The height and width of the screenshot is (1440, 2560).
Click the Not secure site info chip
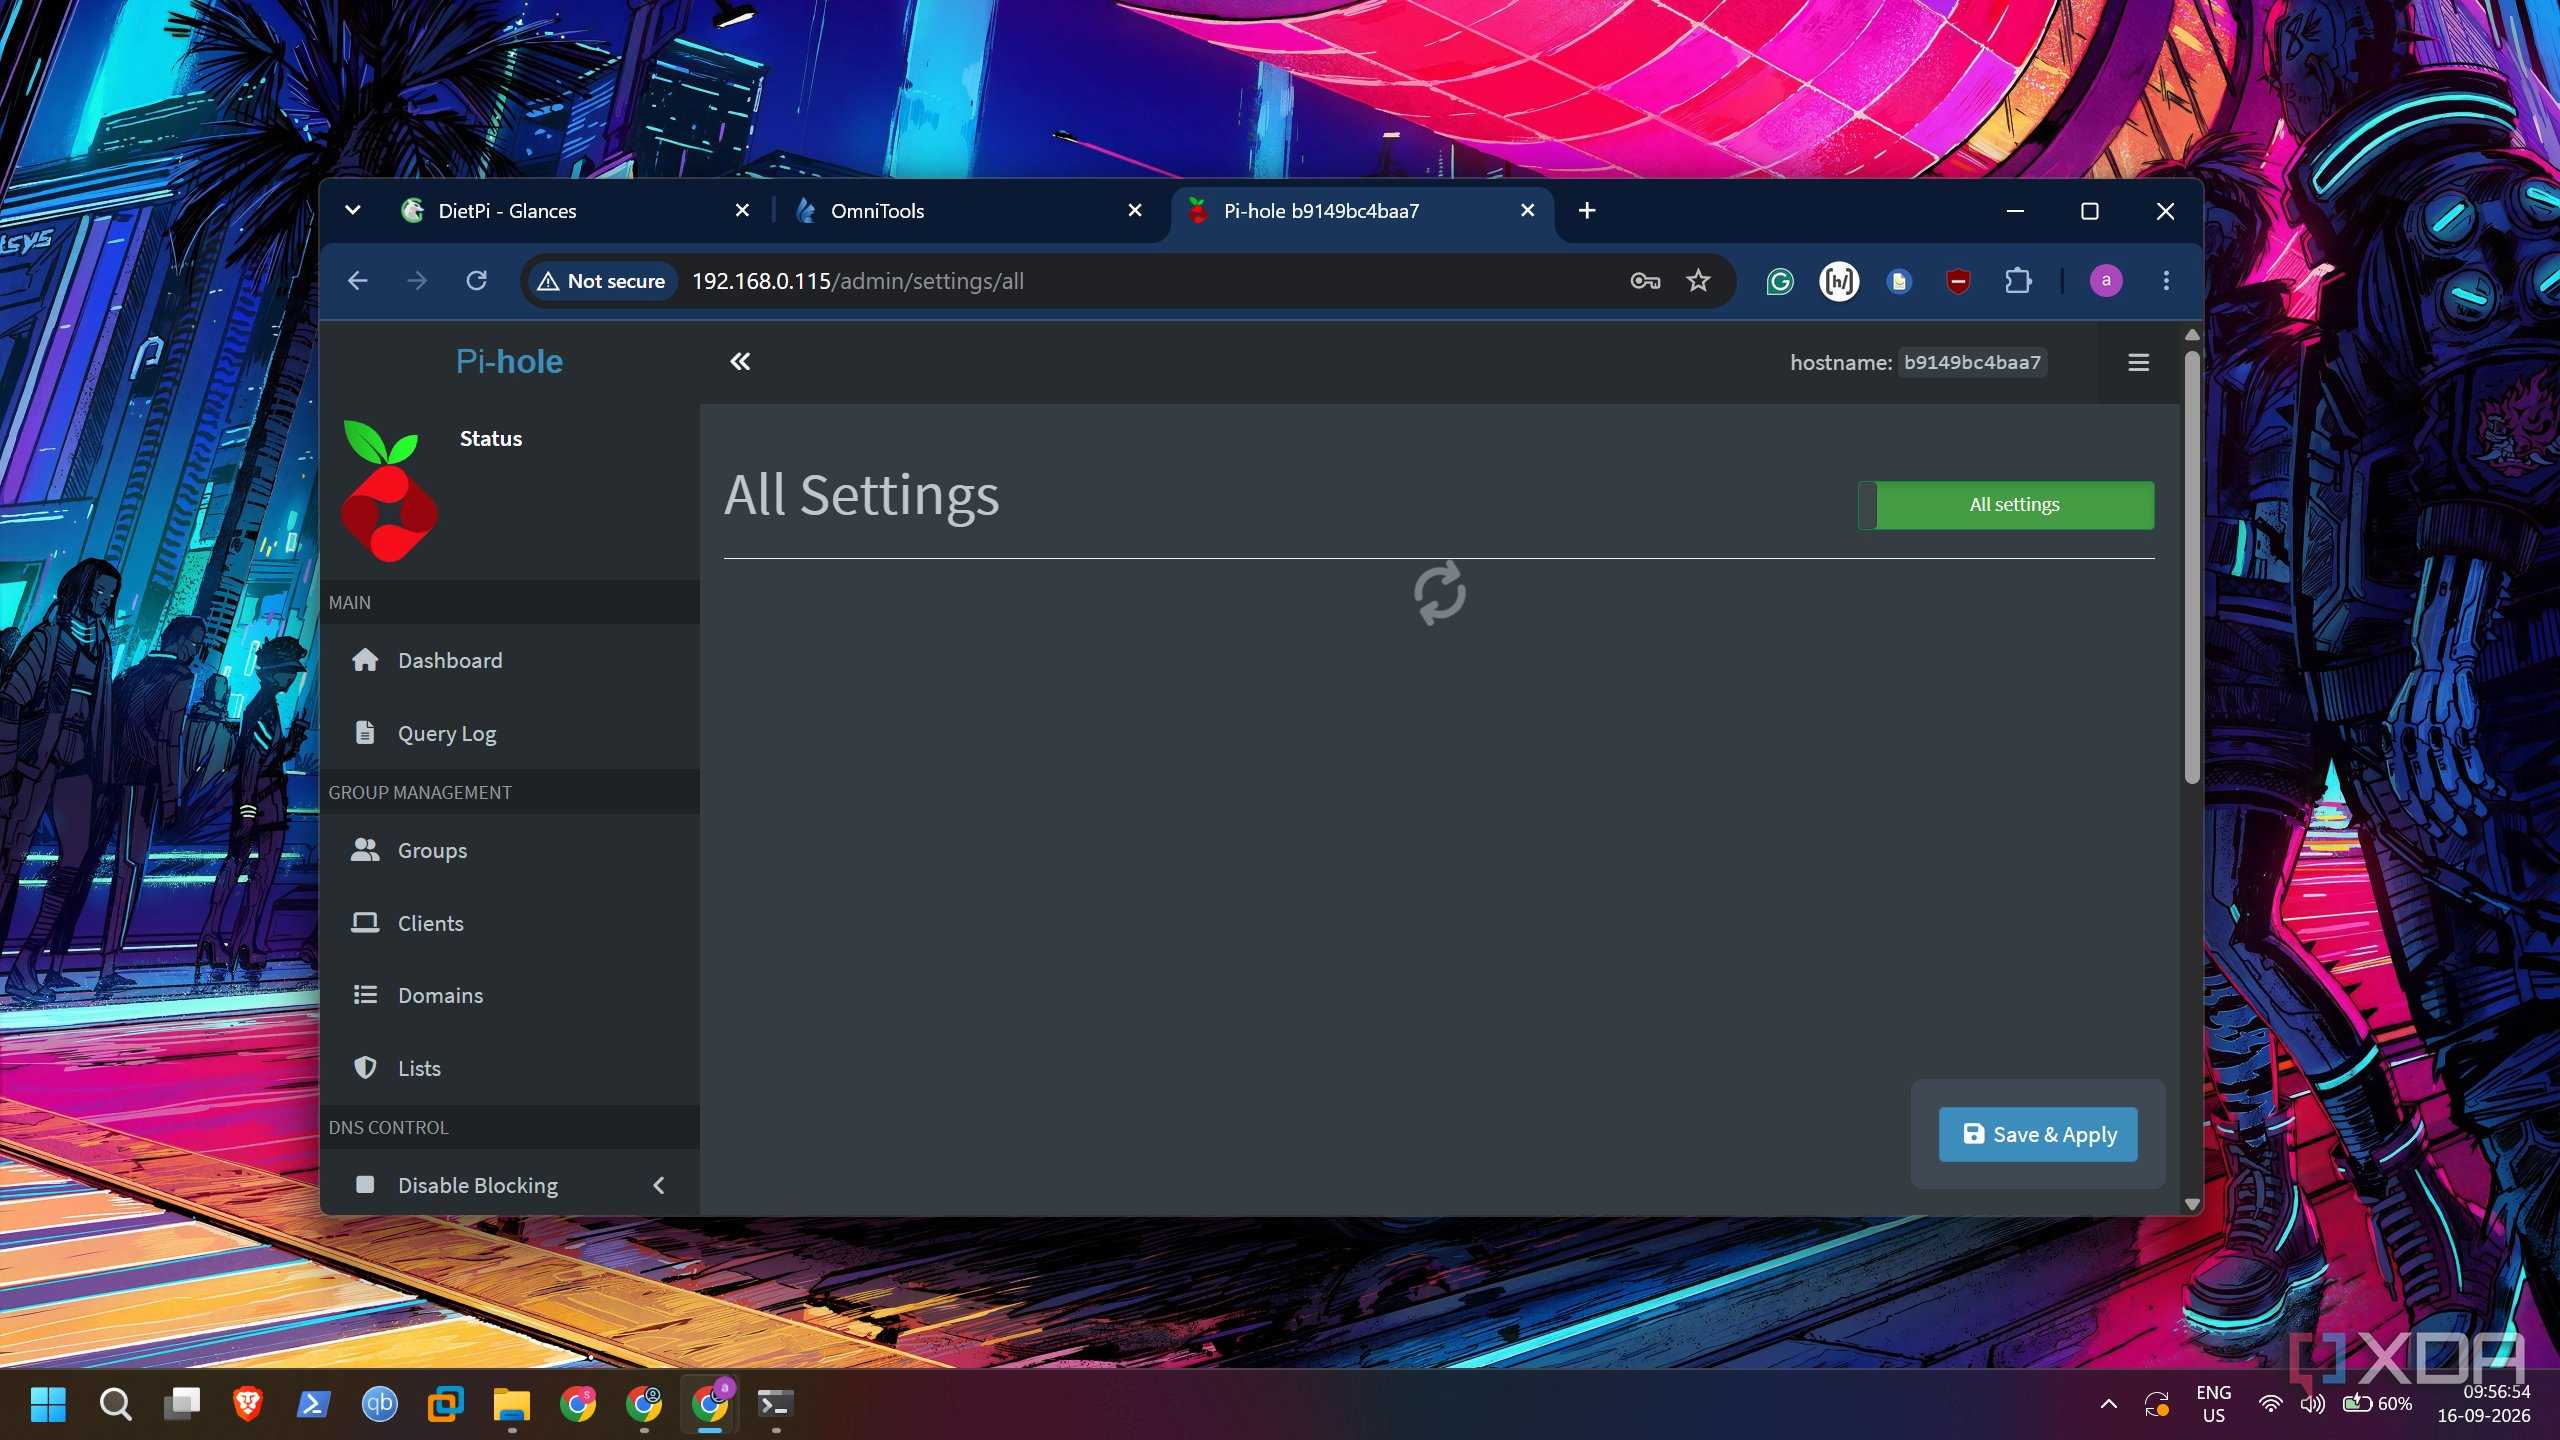point(601,281)
